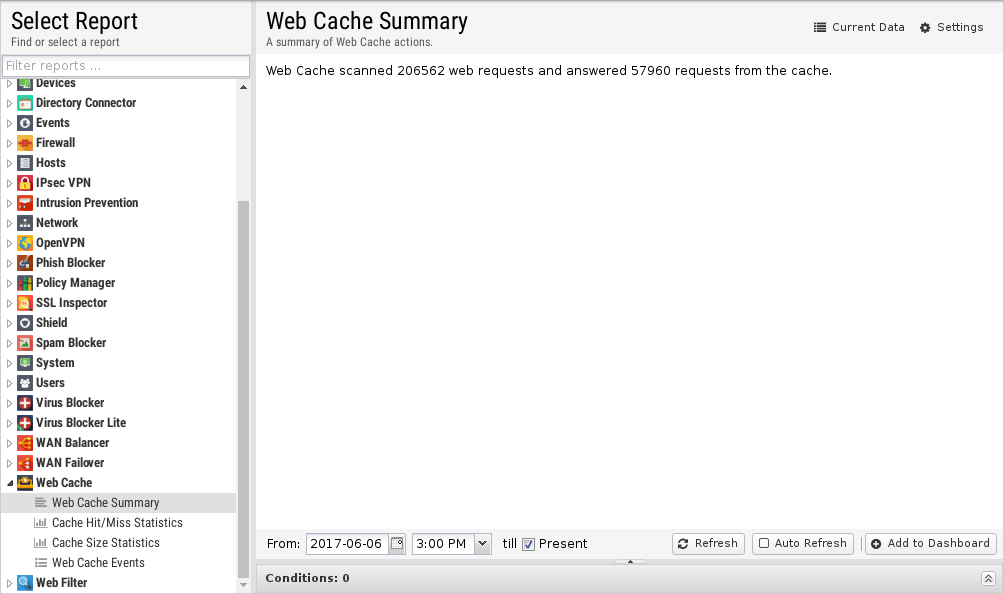Open the Web Cache Events report
The height and width of the screenshot is (594, 1004).
pos(98,563)
